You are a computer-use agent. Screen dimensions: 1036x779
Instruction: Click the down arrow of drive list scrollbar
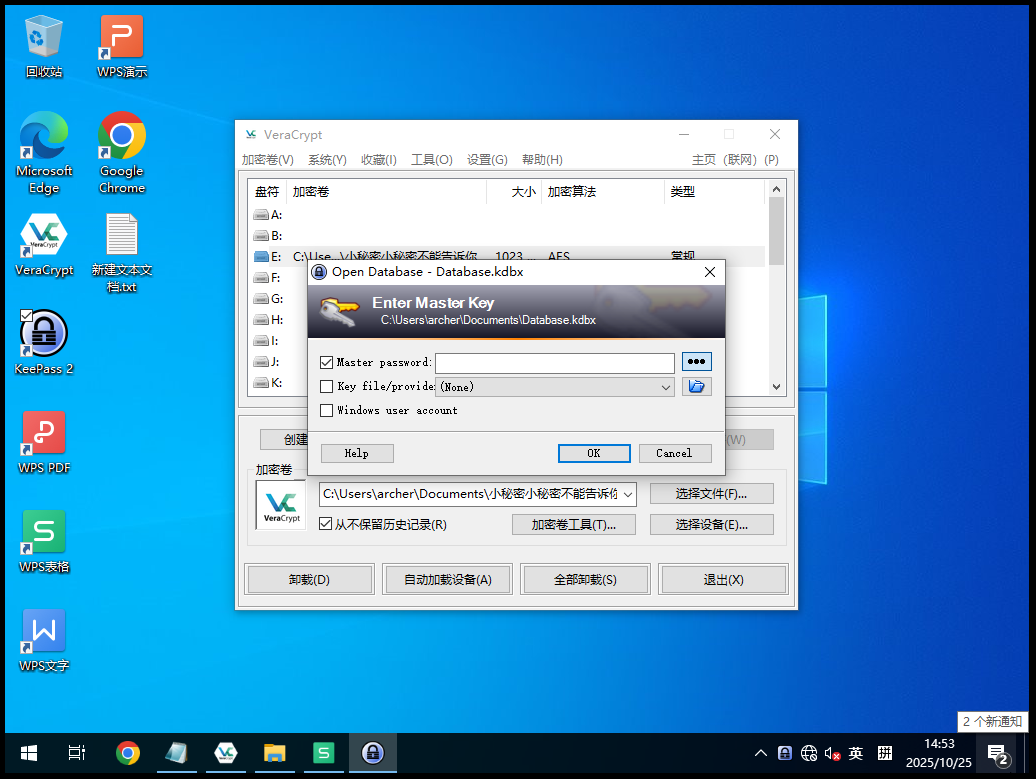point(777,387)
